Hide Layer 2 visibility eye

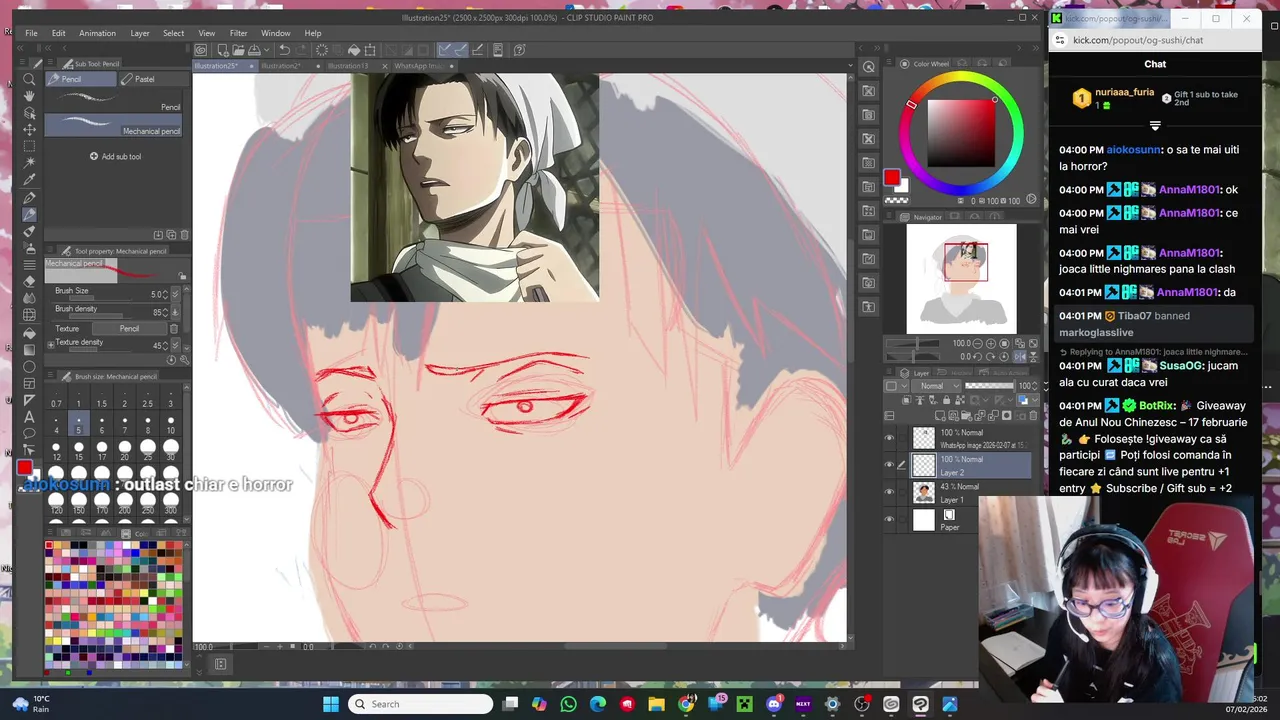[x=889, y=464]
